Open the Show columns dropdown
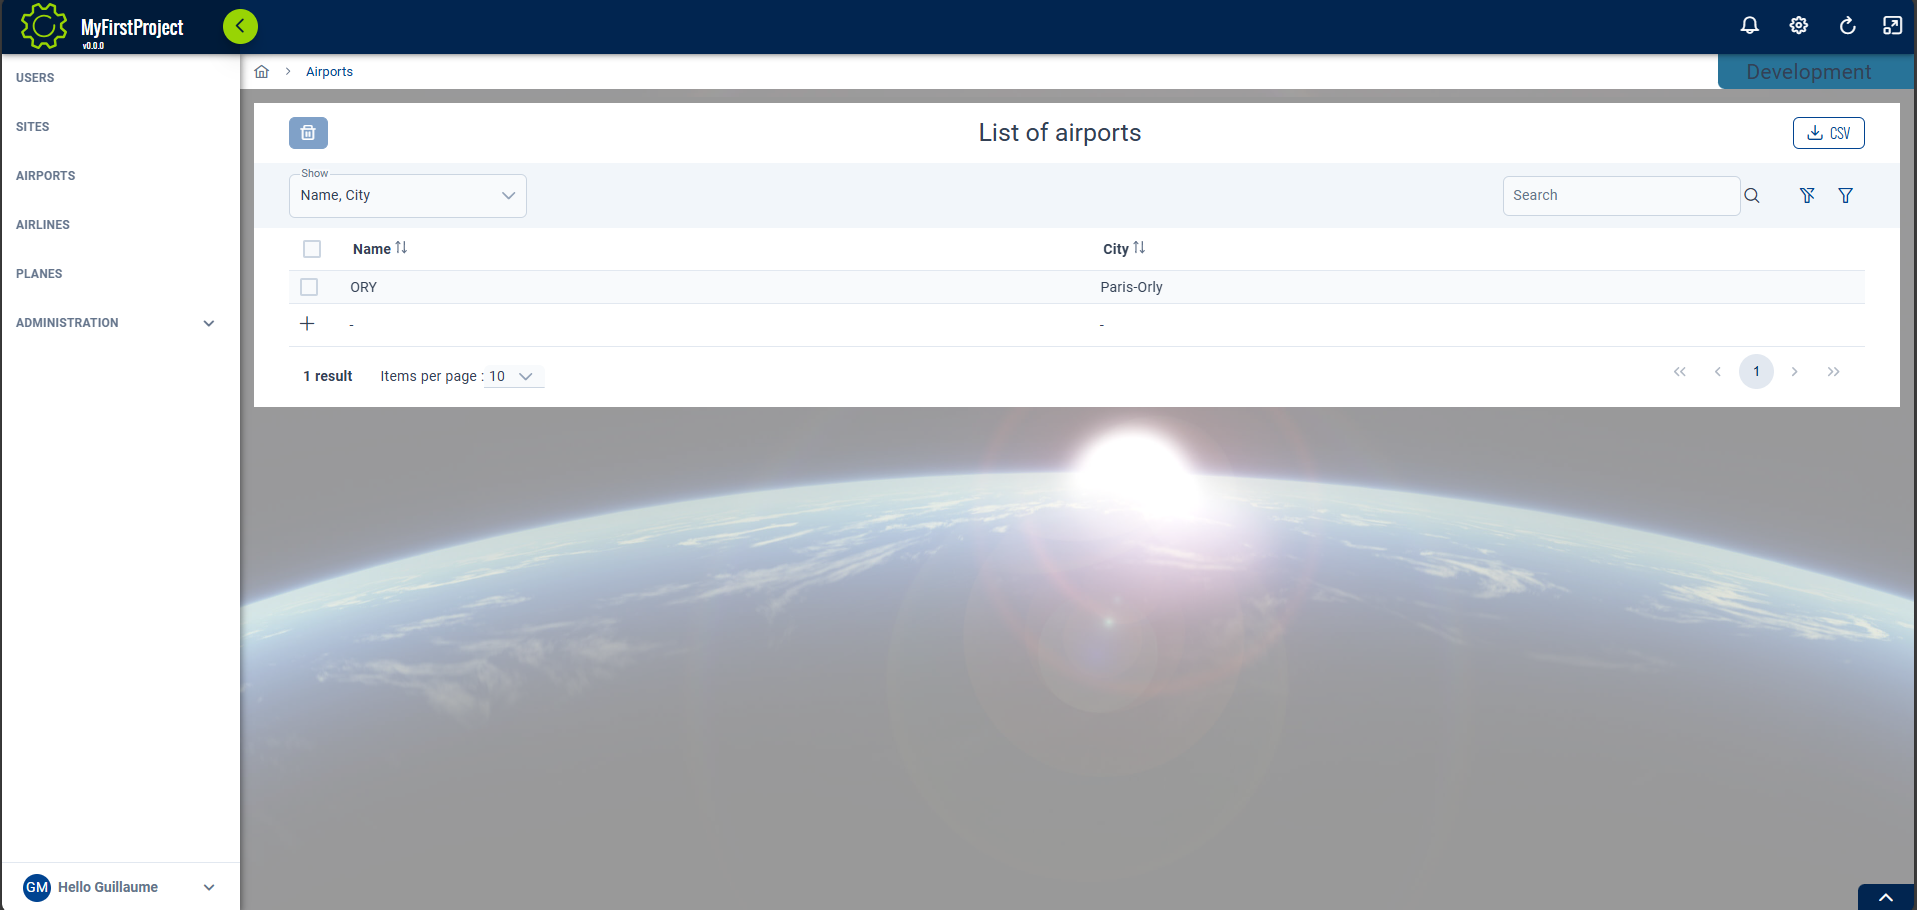The height and width of the screenshot is (910, 1917). click(x=408, y=196)
